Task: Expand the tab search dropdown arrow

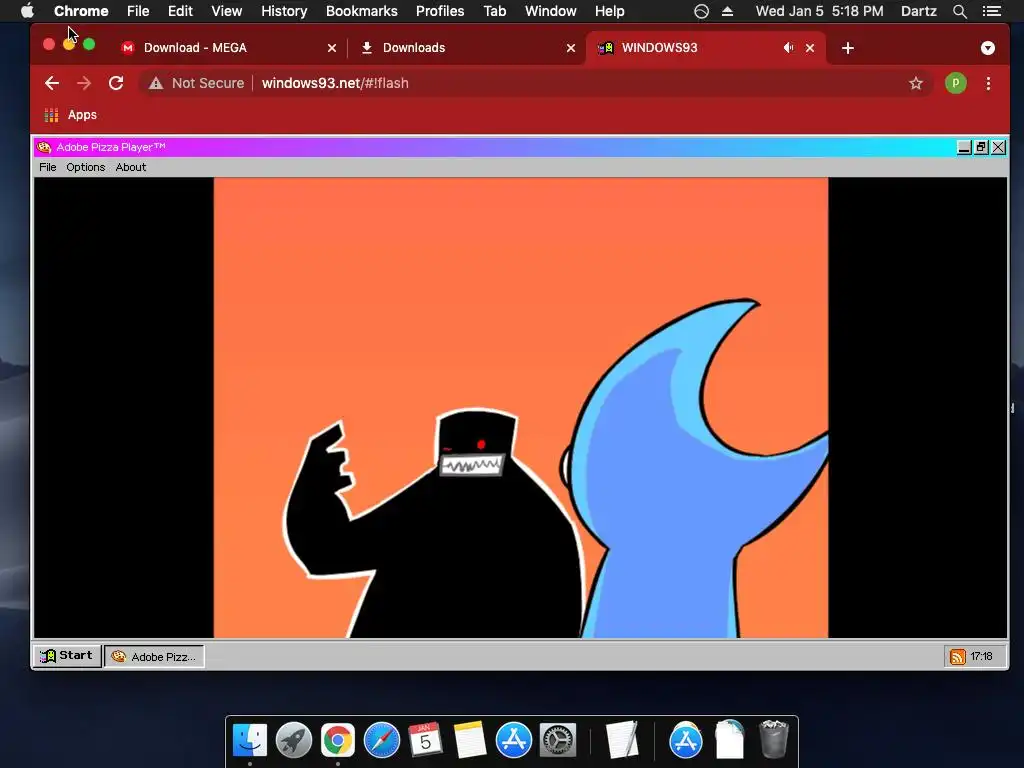Action: click(x=987, y=48)
